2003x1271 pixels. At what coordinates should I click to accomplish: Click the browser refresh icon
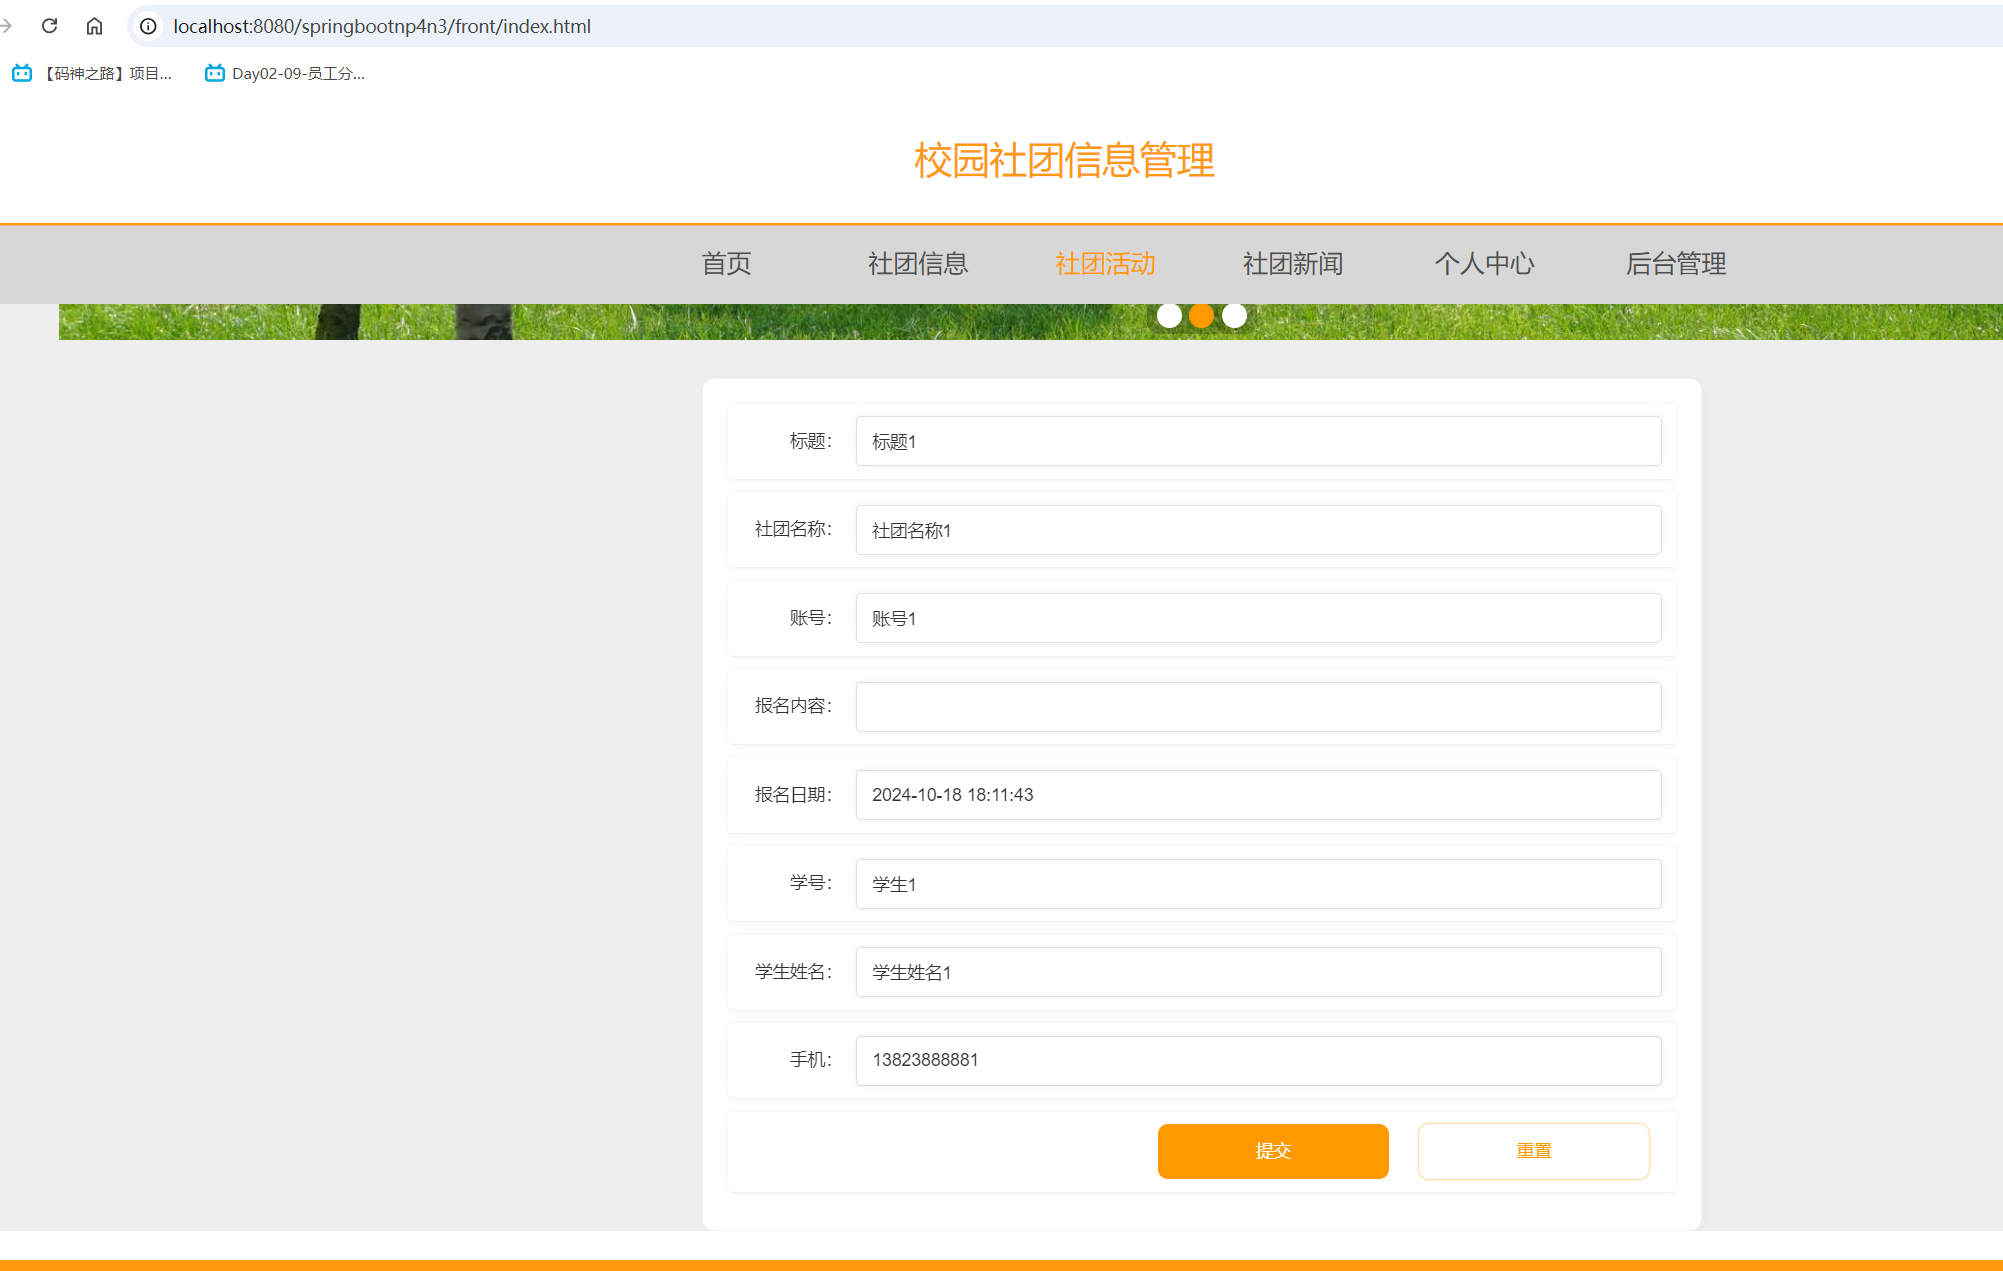[x=49, y=25]
